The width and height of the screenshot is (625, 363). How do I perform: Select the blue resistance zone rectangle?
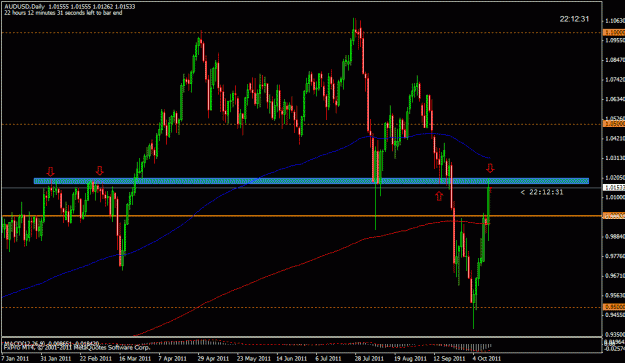point(311,181)
